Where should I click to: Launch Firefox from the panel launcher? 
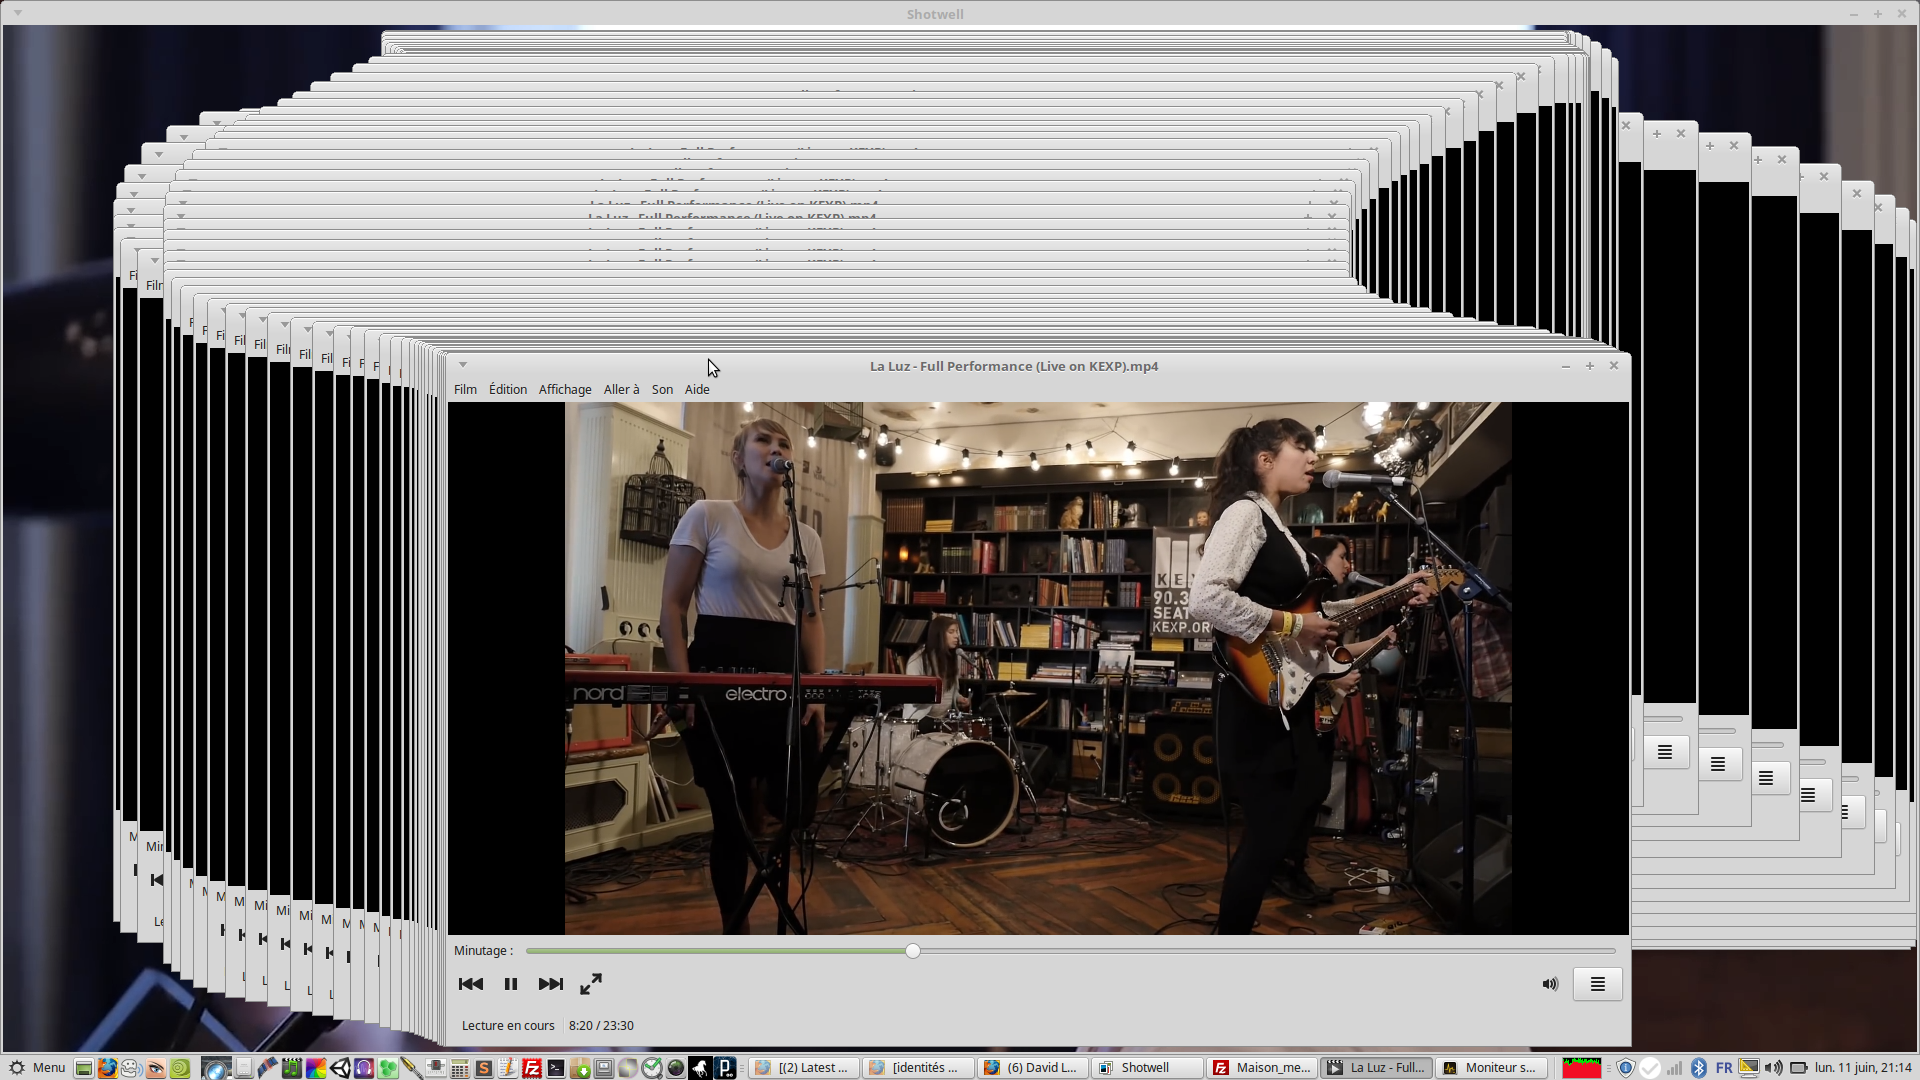tap(107, 1068)
